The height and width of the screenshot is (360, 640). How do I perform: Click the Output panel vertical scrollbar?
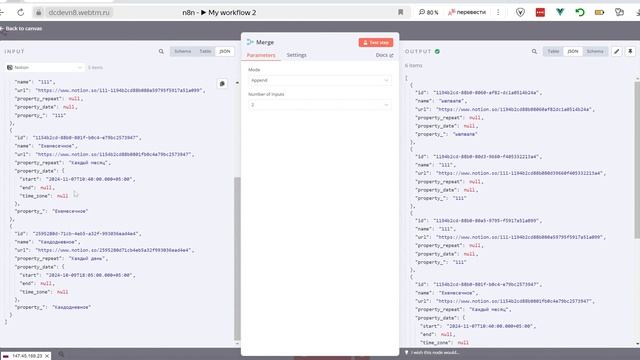pyautogui.click(x=637, y=160)
